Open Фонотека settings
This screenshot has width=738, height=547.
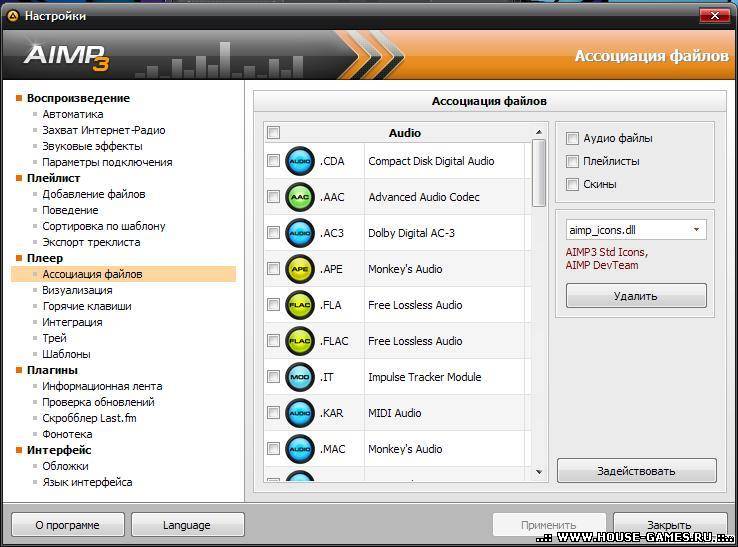click(67, 434)
